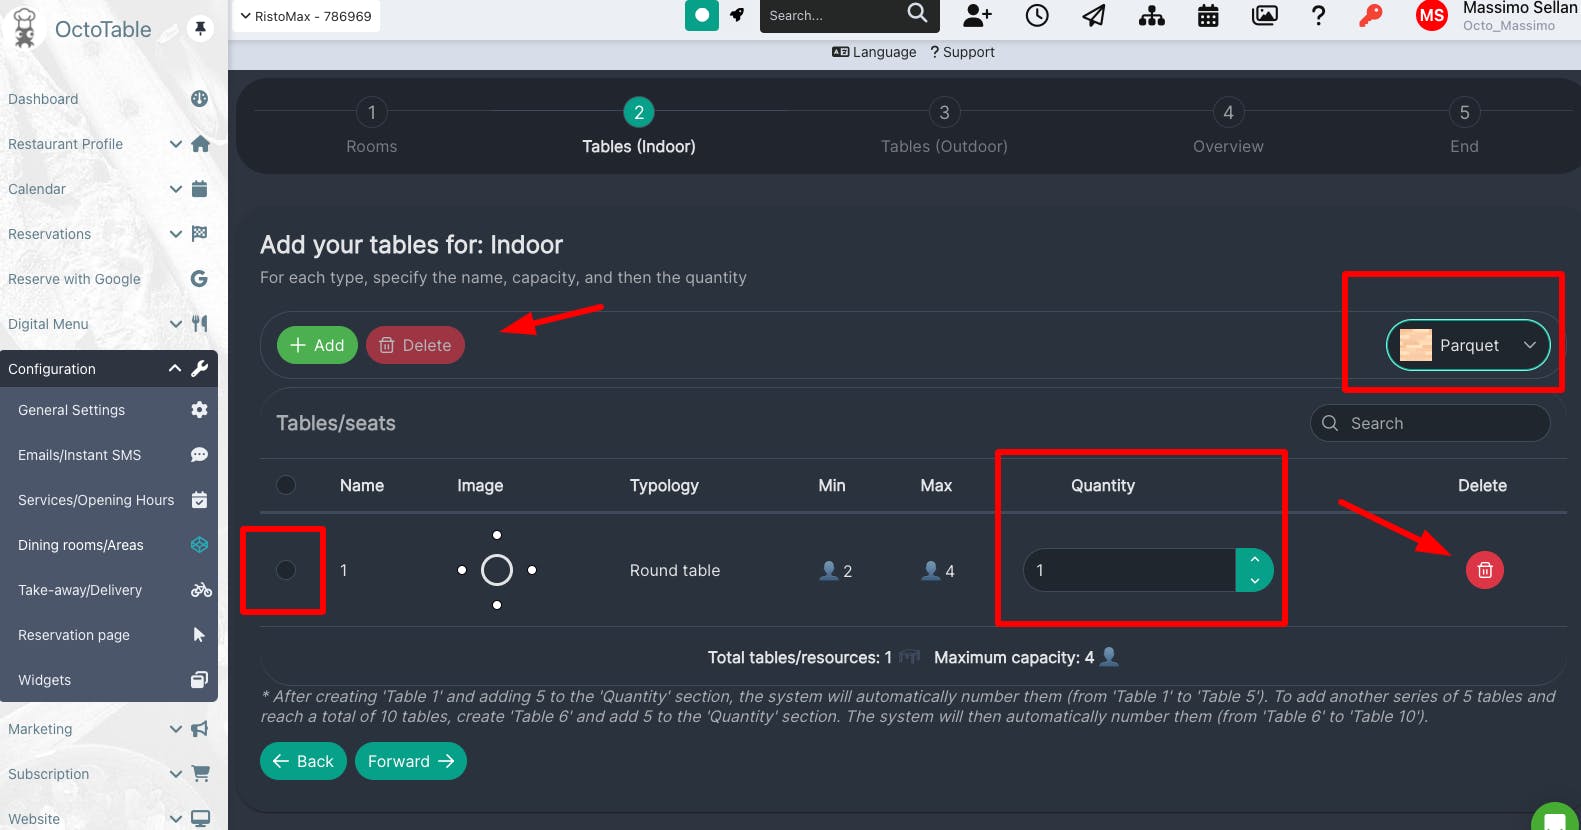Click the round table image
1581x830 pixels.
pyautogui.click(x=497, y=570)
